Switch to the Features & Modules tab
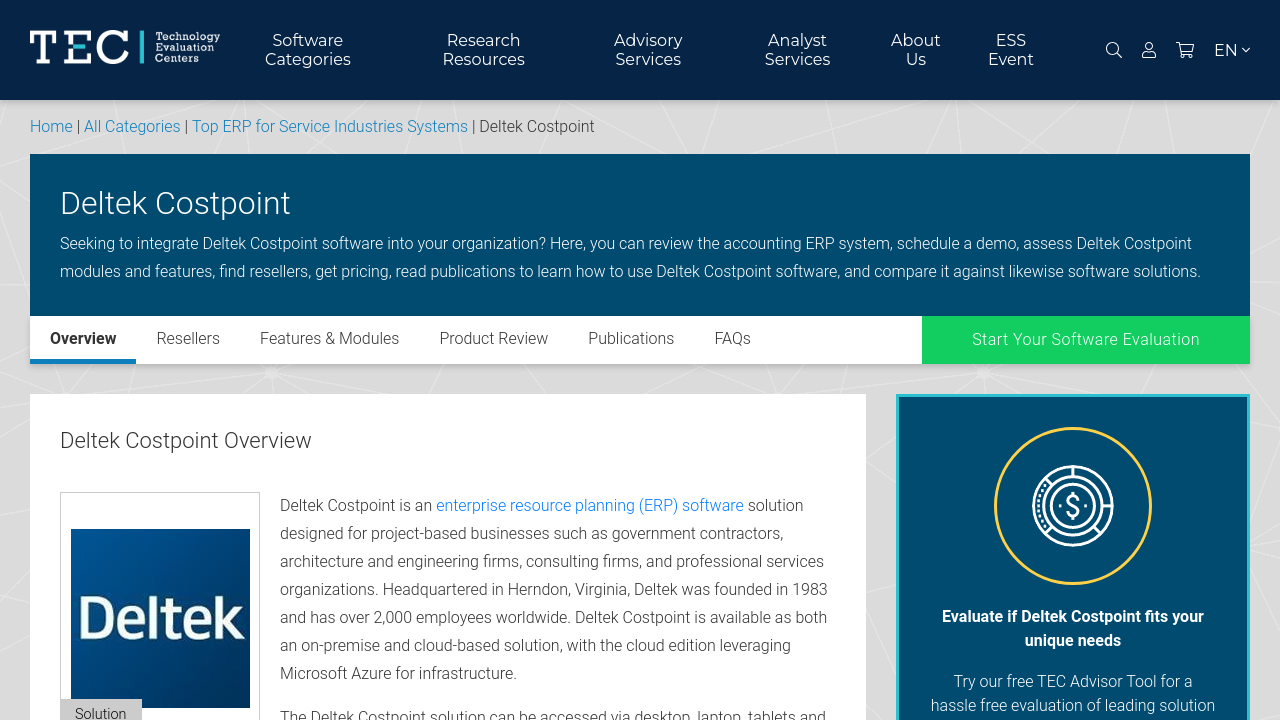This screenshot has width=1280, height=720. (x=329, y=339)
